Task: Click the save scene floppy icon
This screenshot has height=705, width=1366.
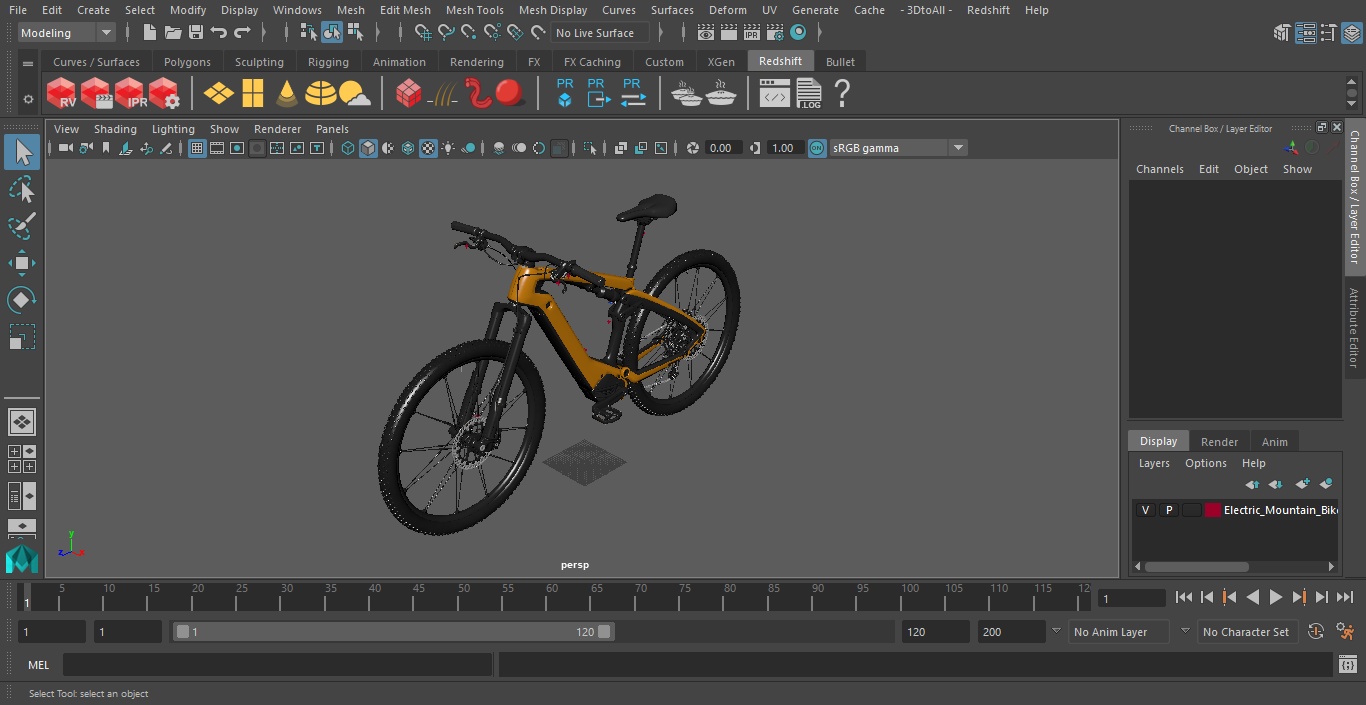Action: [x=196, y=33]
